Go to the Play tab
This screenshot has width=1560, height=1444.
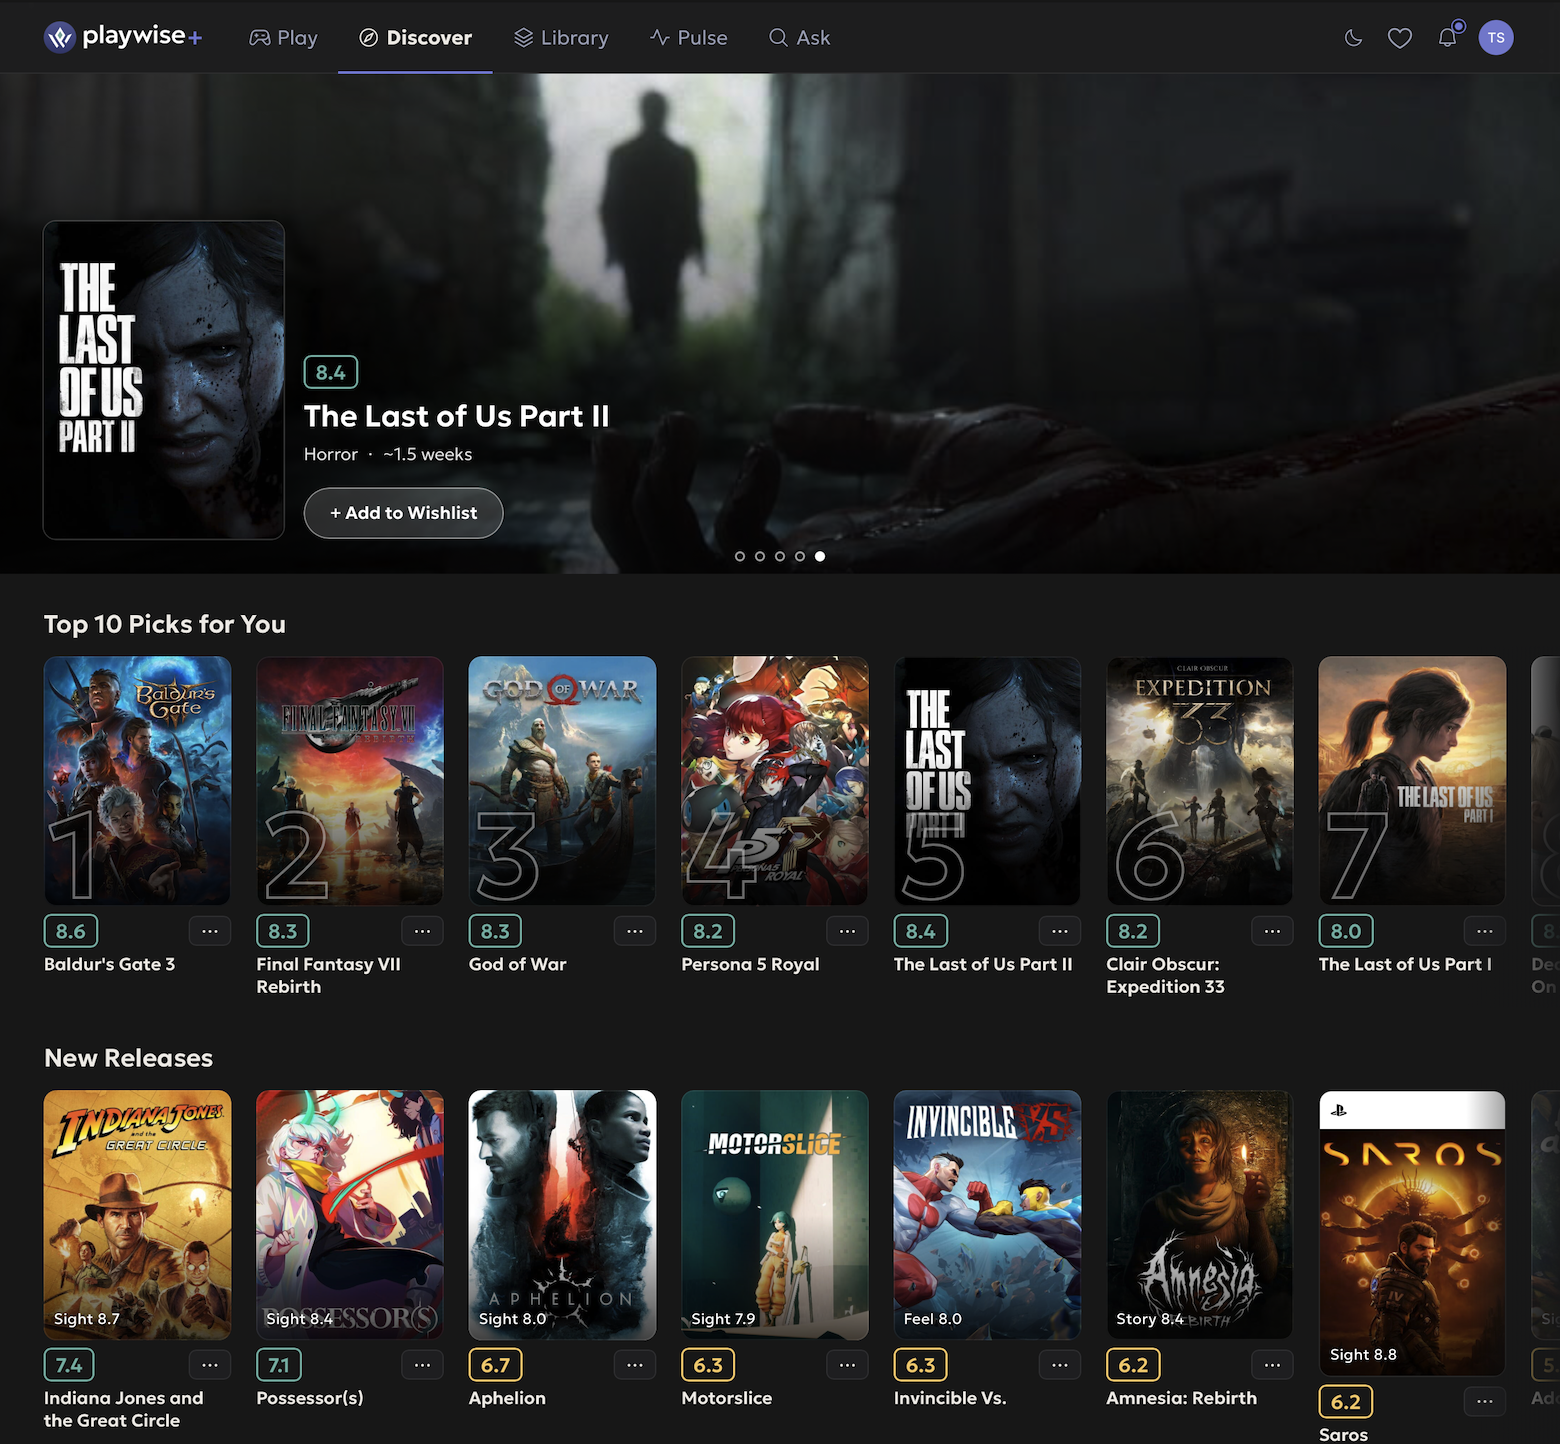tap(283, 38)
